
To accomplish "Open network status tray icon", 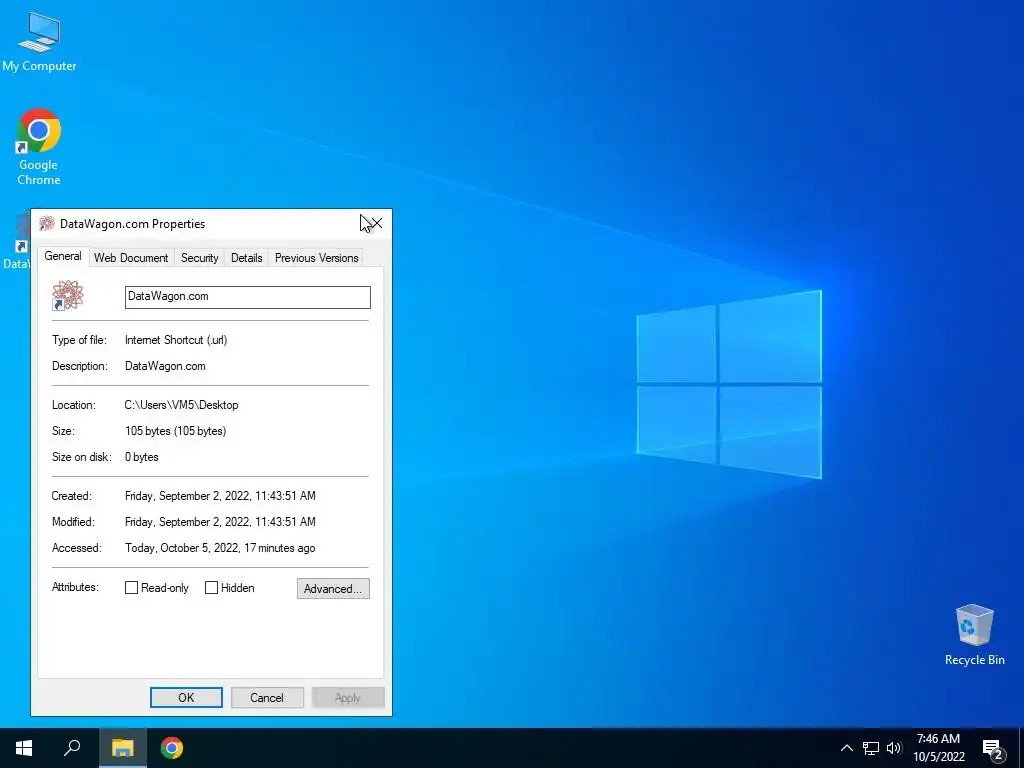I will 871,748.
